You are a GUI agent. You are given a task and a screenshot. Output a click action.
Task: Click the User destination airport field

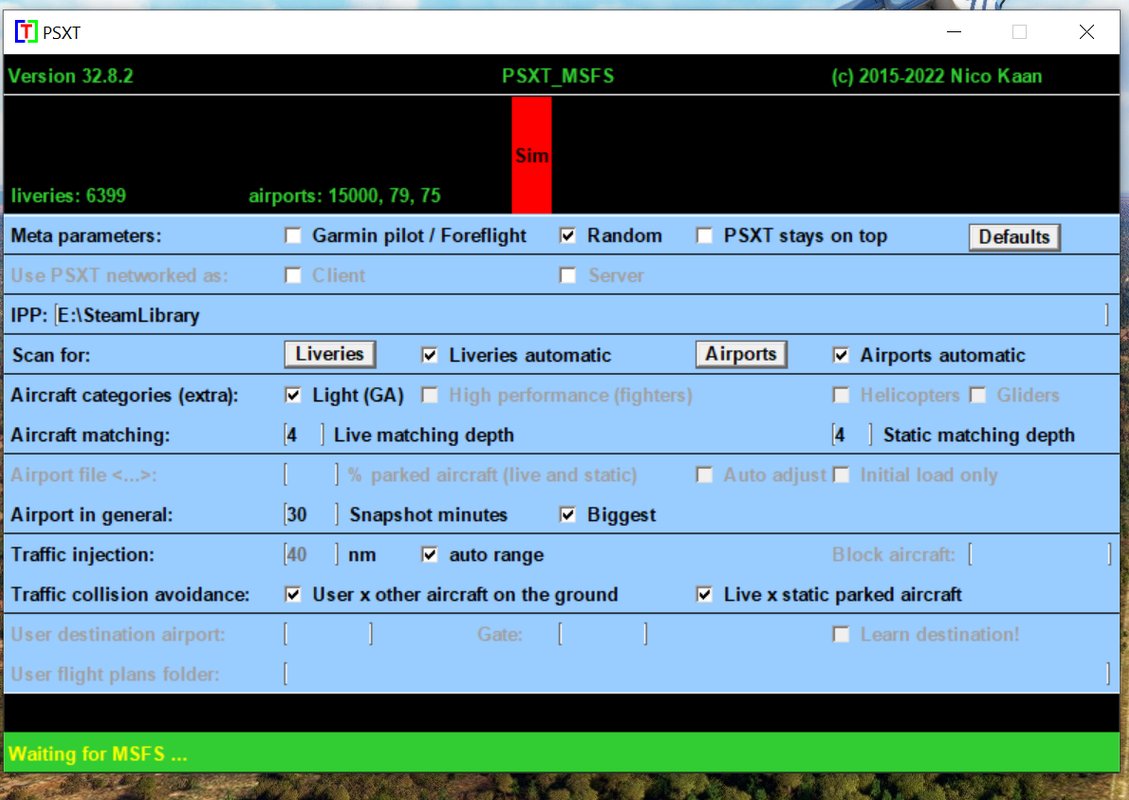[x=328, y=634]
